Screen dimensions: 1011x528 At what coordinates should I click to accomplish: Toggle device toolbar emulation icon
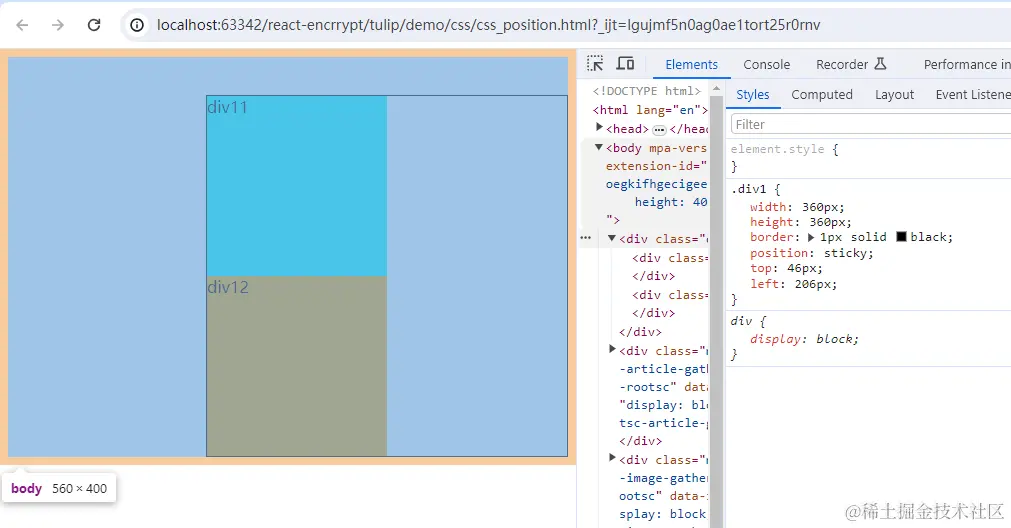pyautogui.click(x=625, y=63)
